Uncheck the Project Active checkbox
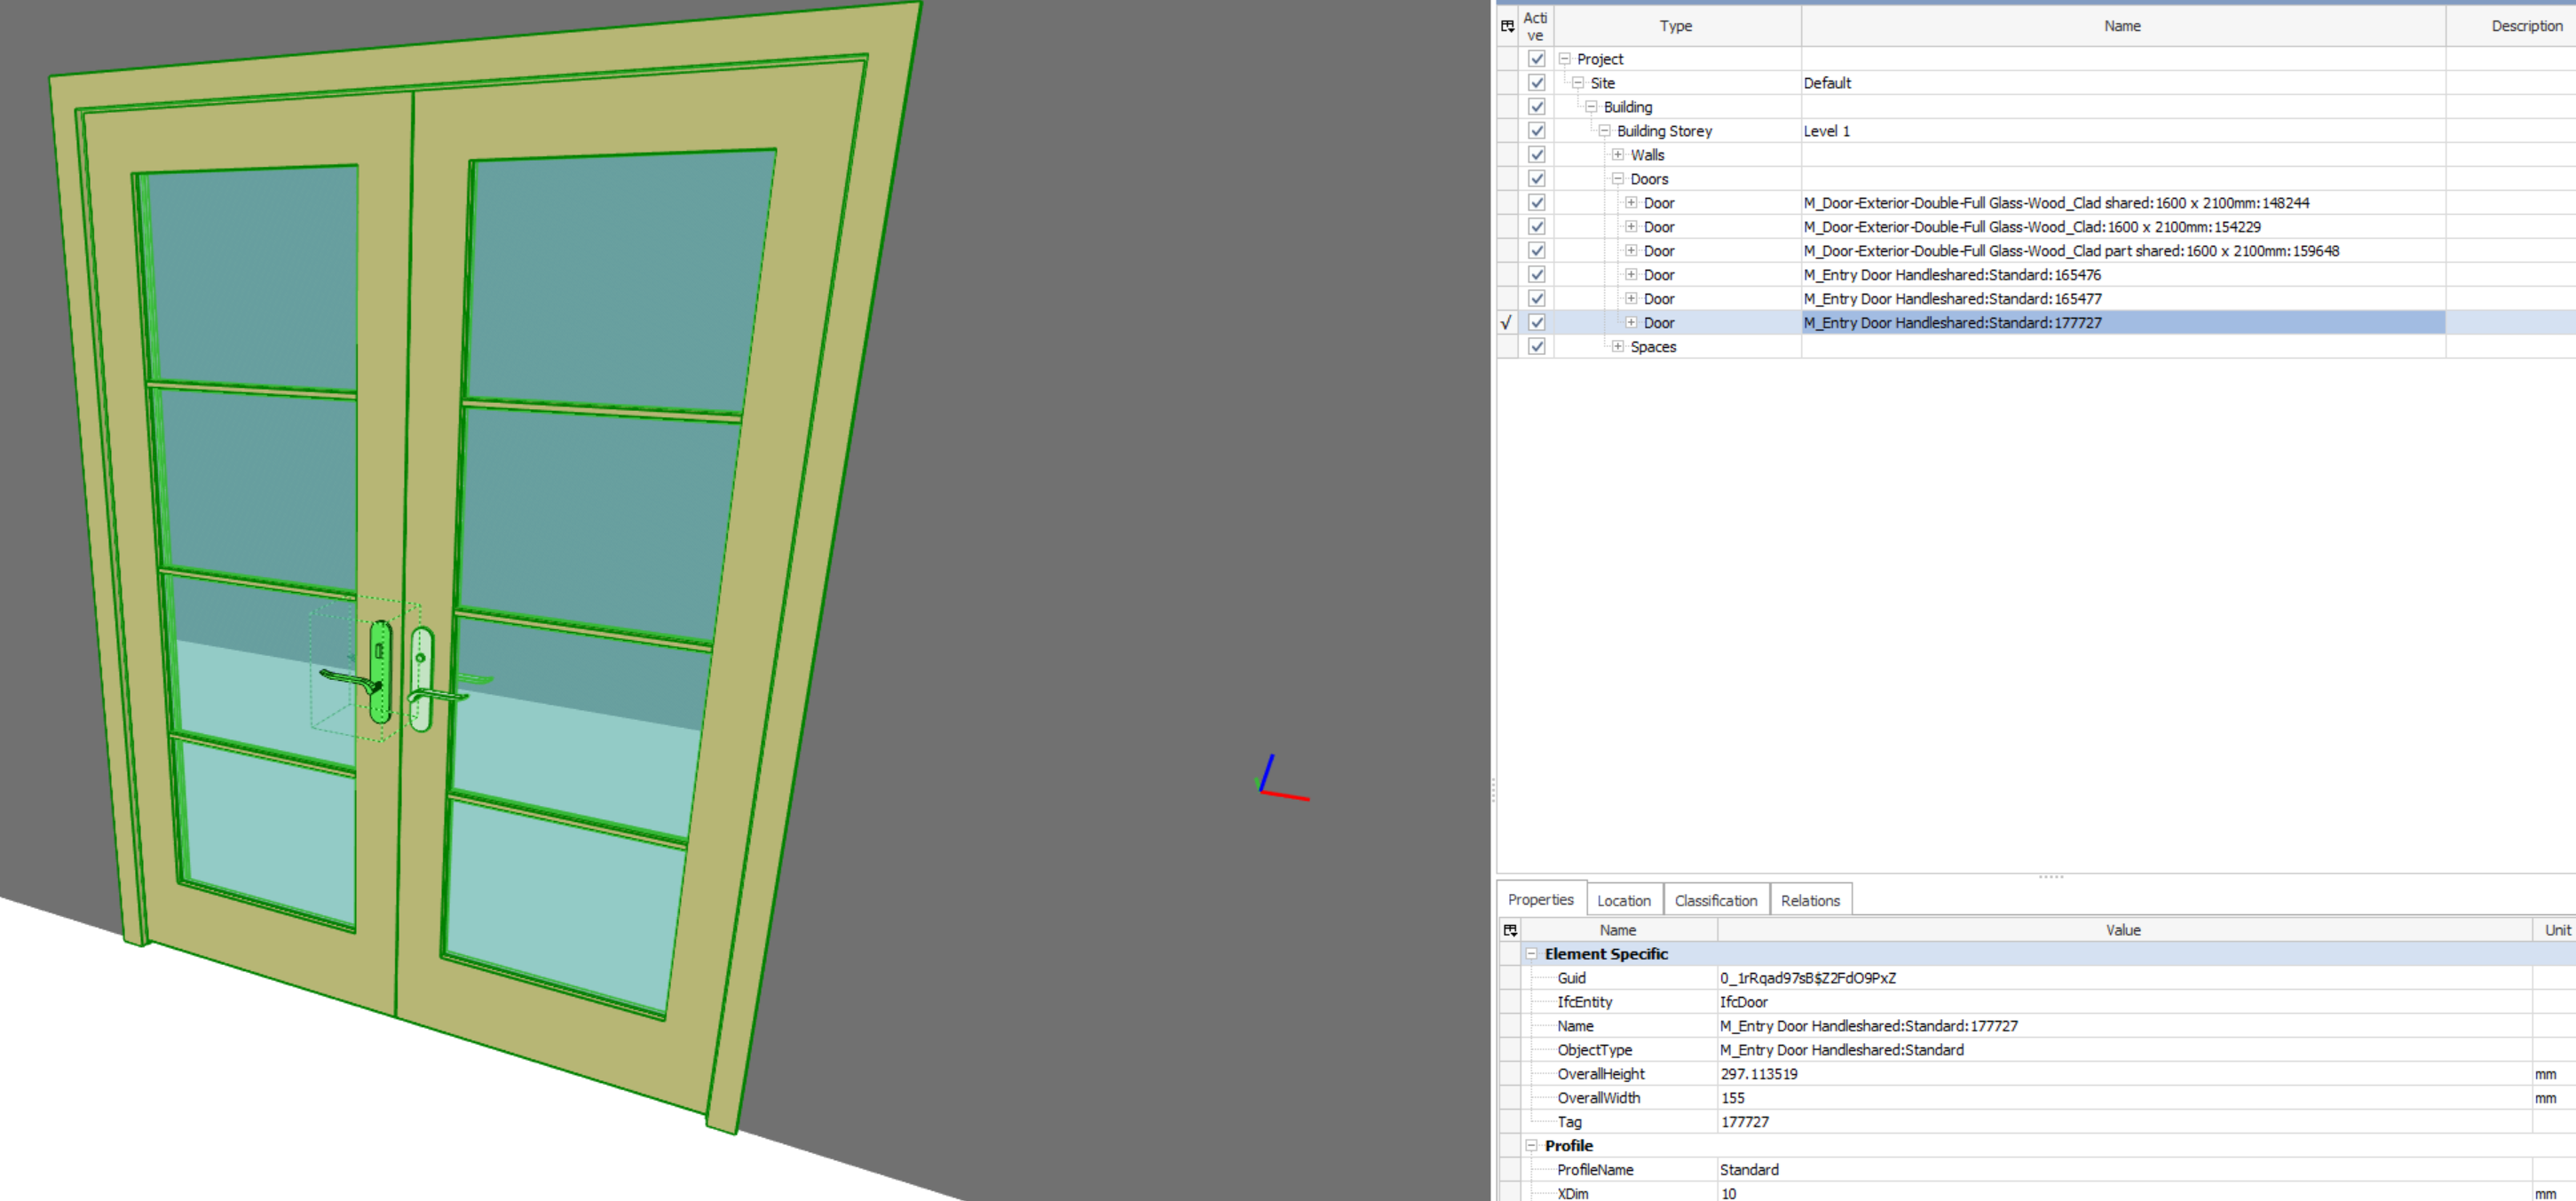This screenshot has width=2576, height=1201. (x=1536, y=58)
